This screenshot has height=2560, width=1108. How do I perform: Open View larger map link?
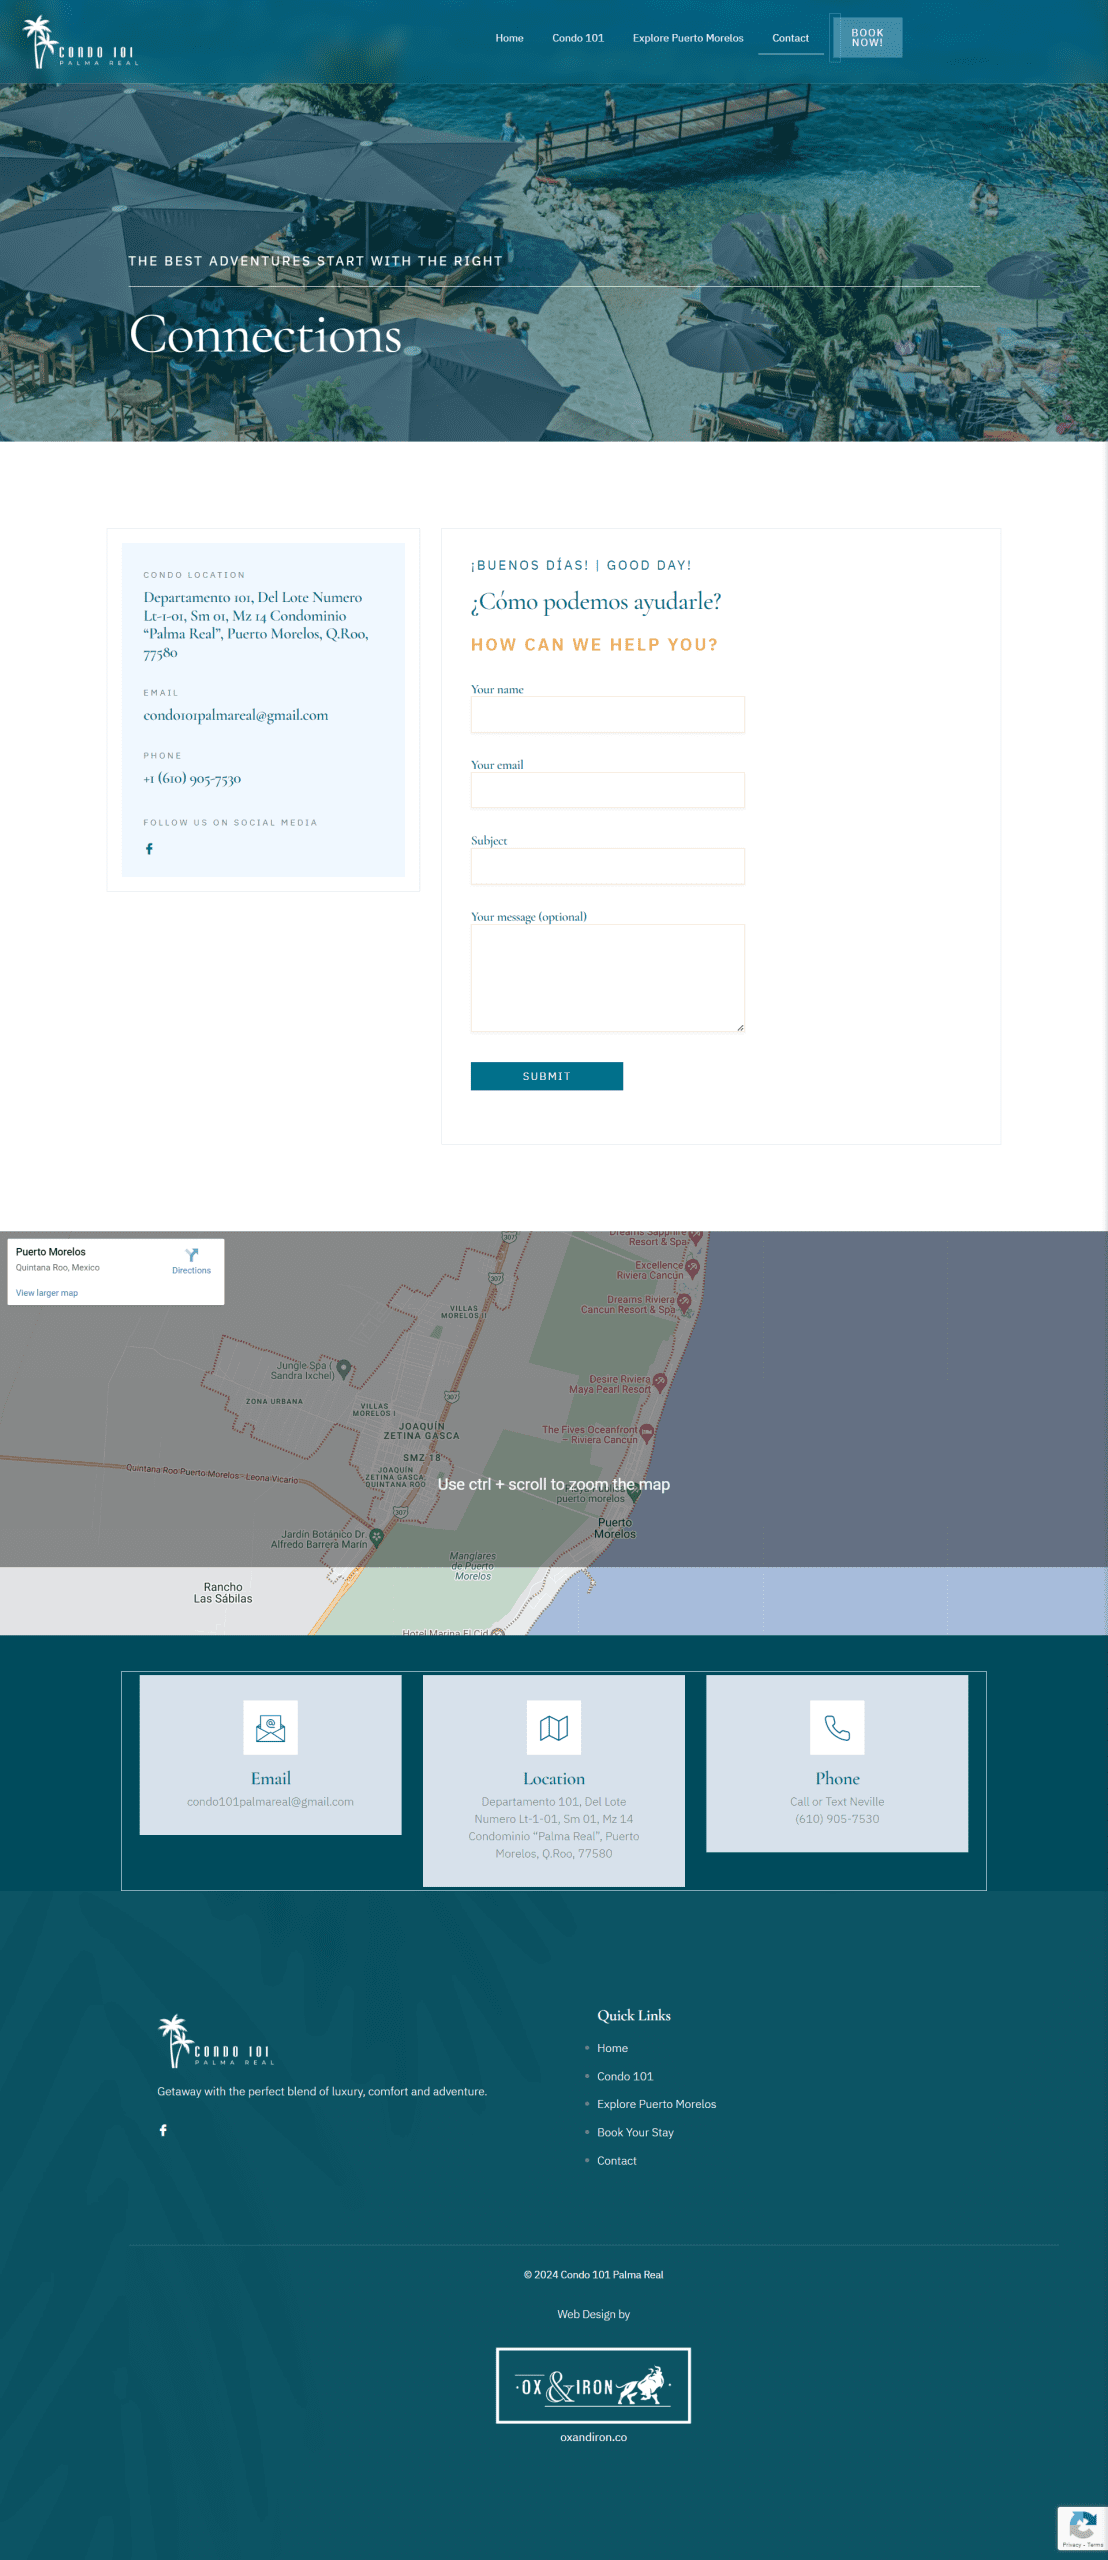47,1293
